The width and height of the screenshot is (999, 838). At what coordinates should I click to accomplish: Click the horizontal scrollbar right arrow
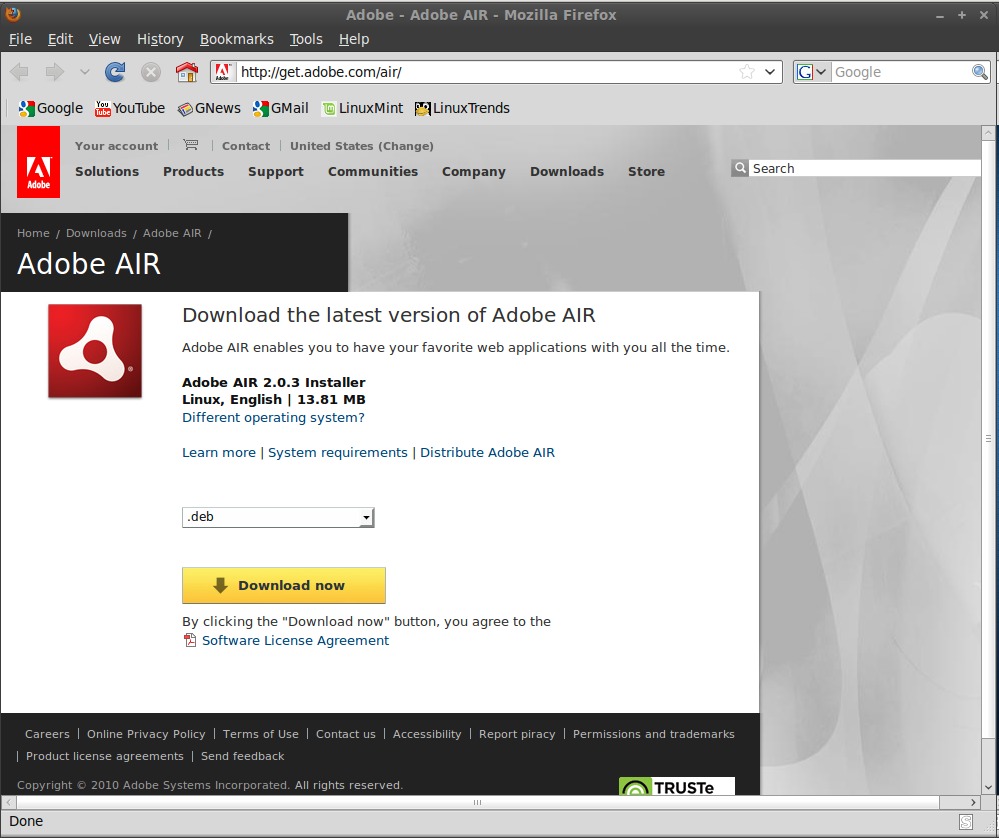tap(973, 802)
